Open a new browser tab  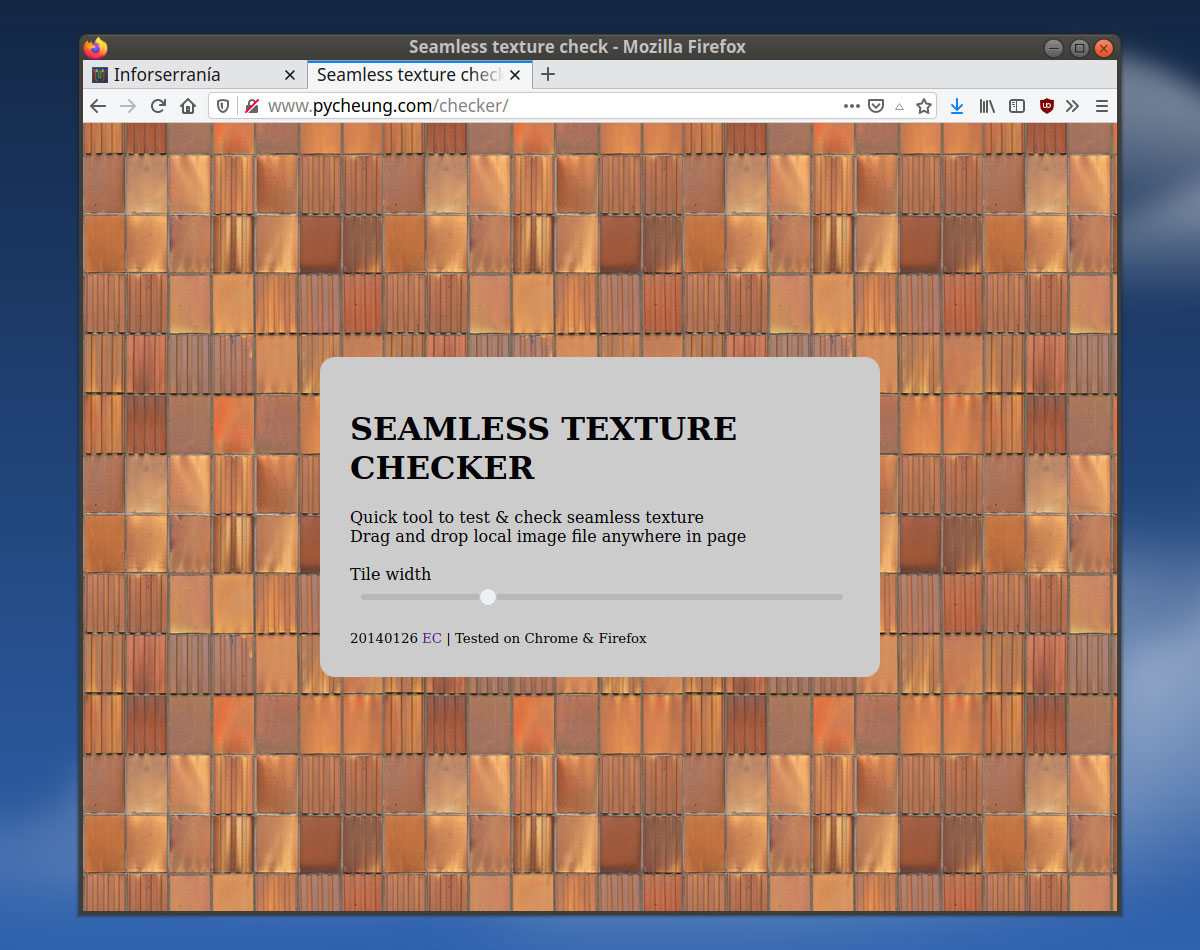547,74
